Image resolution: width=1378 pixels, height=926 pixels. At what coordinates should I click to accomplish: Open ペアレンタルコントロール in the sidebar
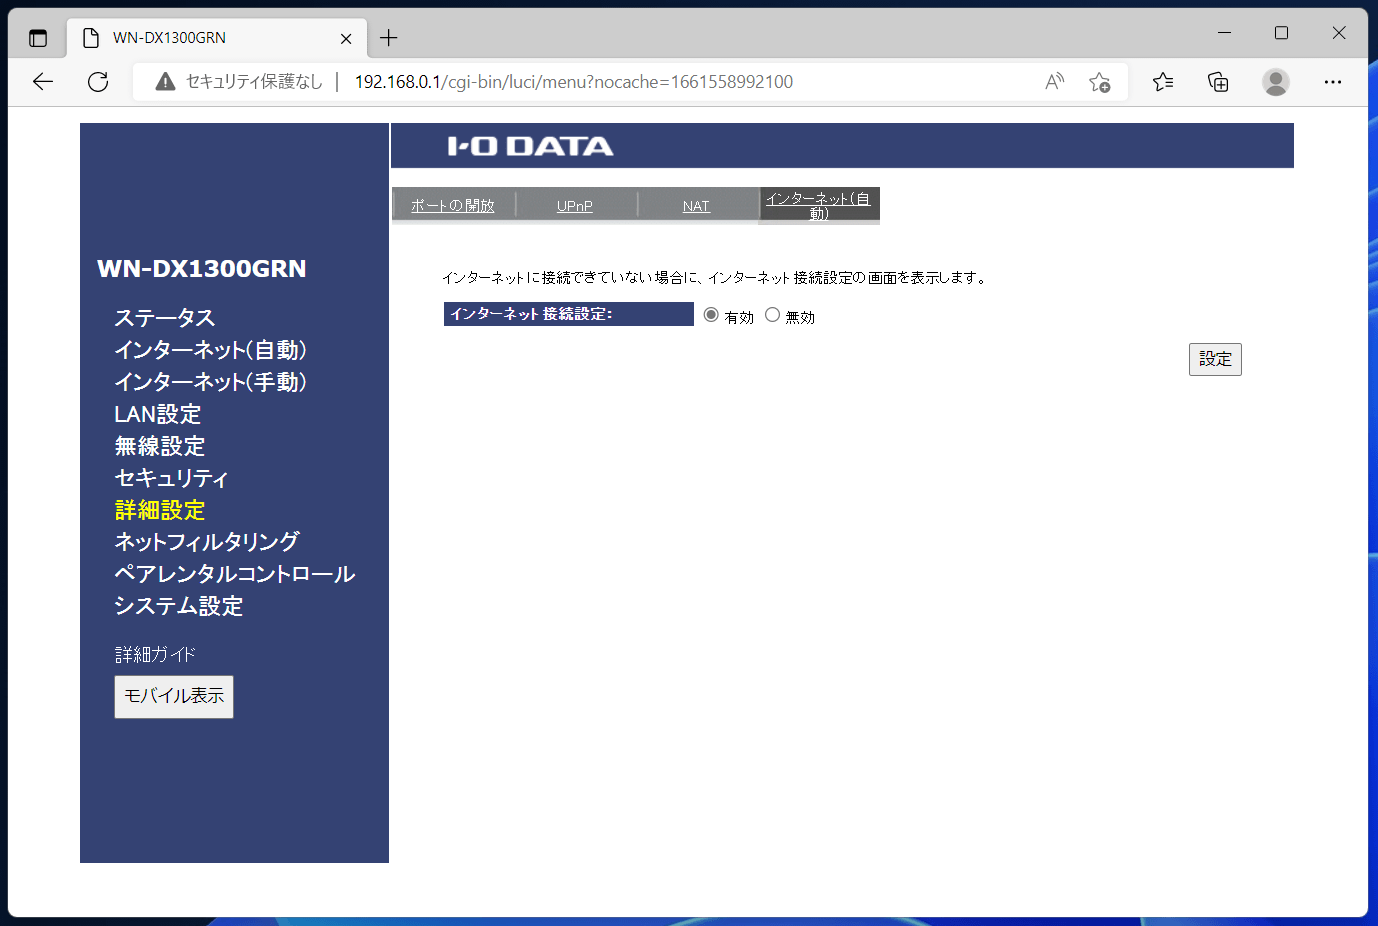tap(235, 574)
